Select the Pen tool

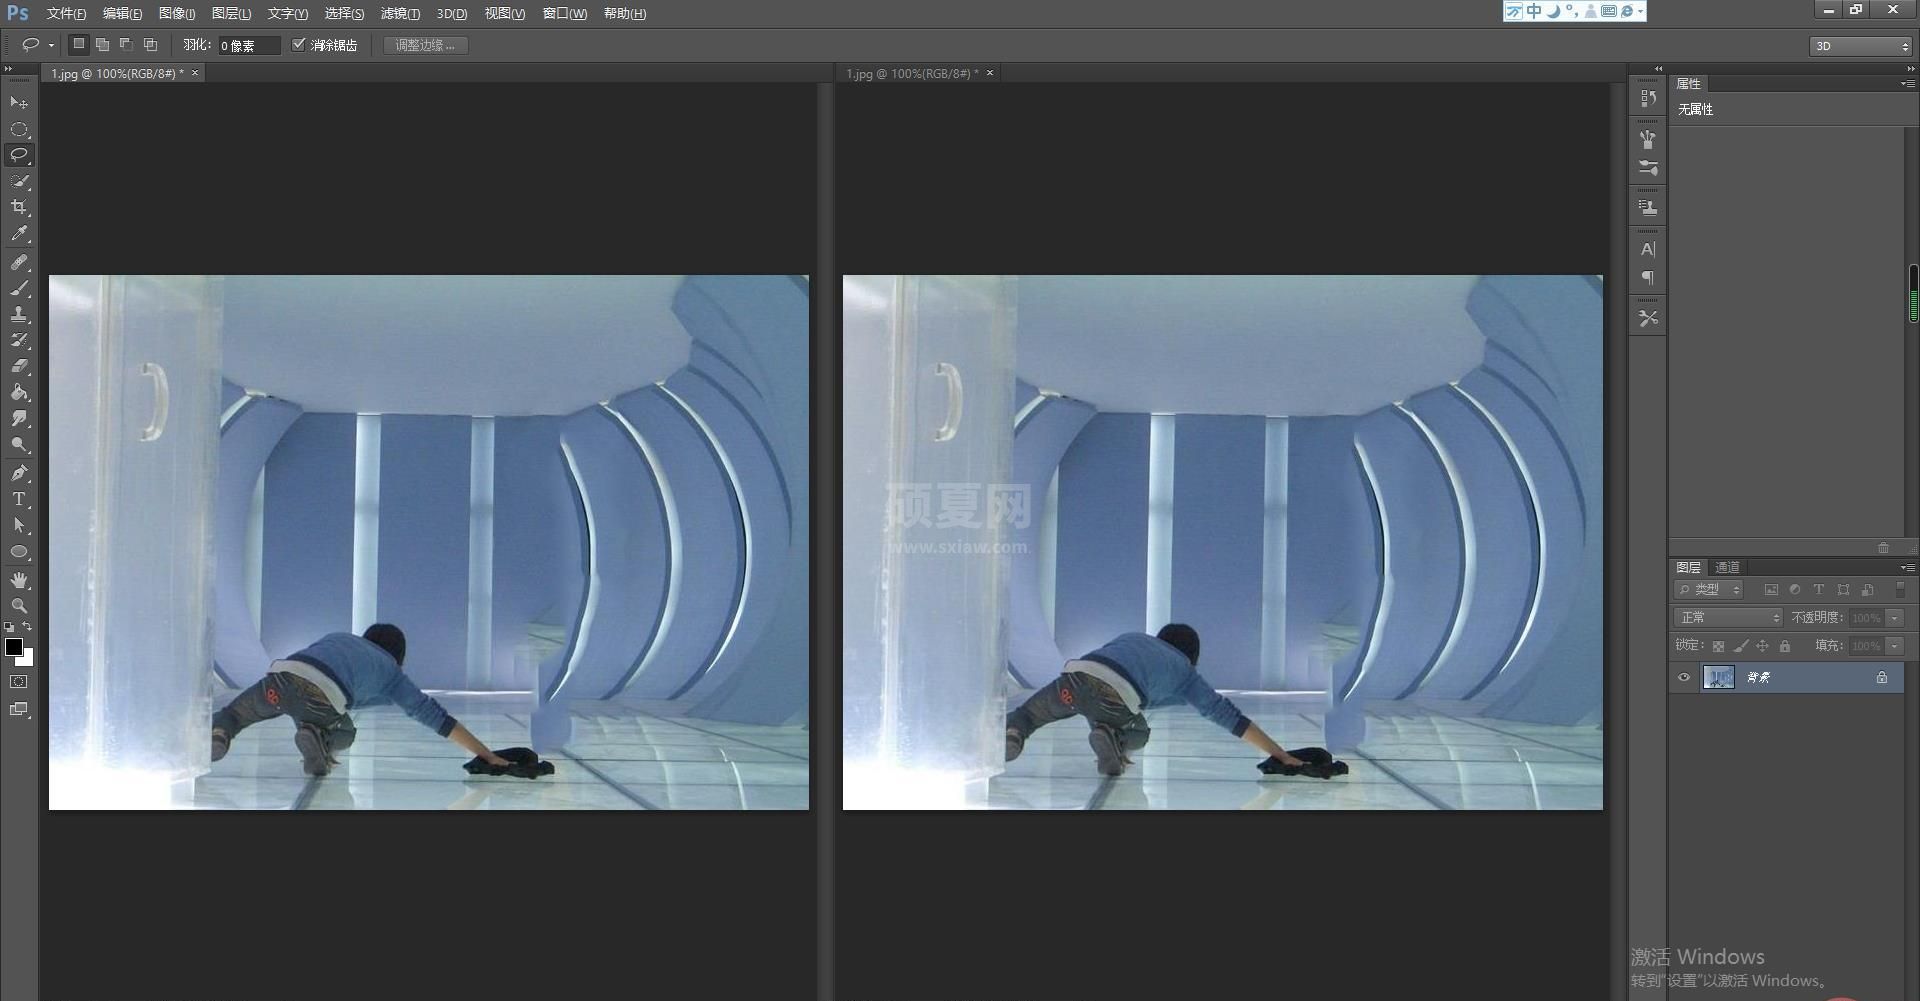click(x=19, y=473)
